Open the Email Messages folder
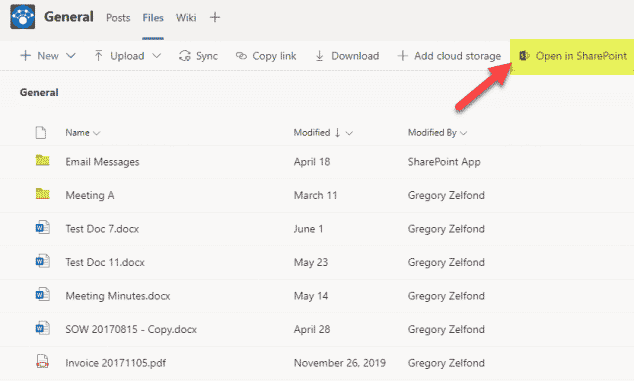 pyautogui.click(x=102, y=162)
